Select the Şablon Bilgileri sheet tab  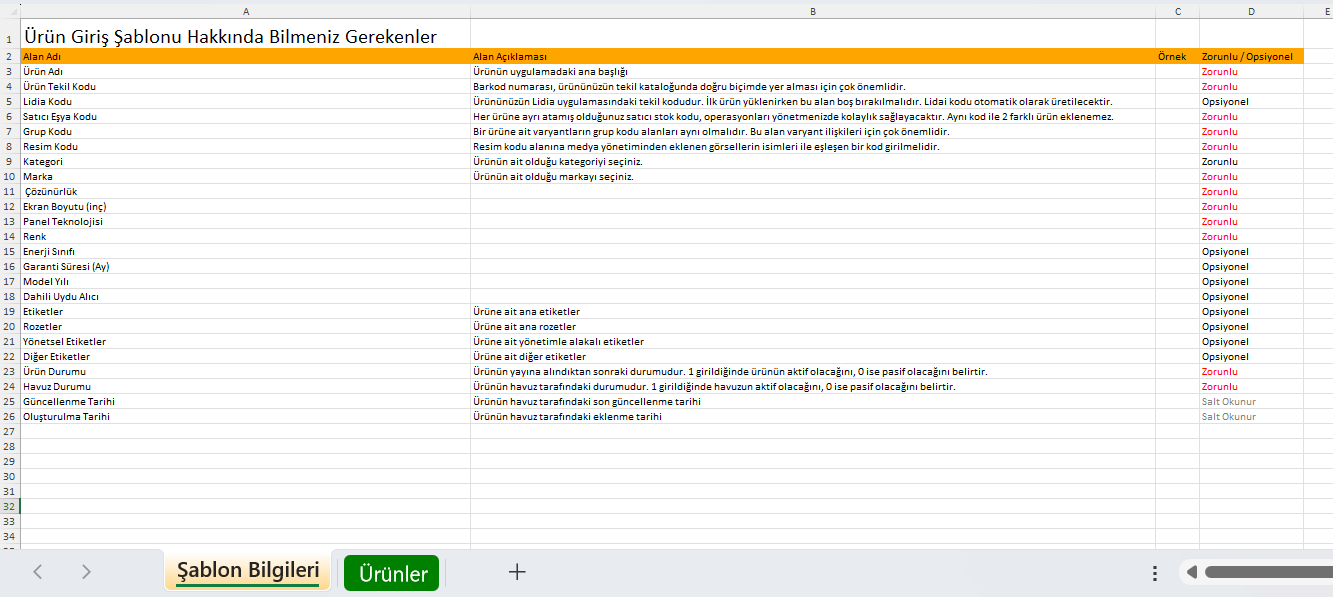click(x=248, y=572)
